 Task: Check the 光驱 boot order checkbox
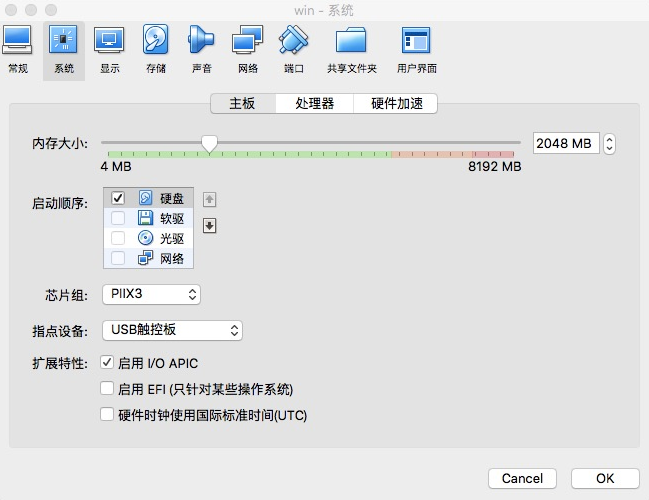click(118, 238)
